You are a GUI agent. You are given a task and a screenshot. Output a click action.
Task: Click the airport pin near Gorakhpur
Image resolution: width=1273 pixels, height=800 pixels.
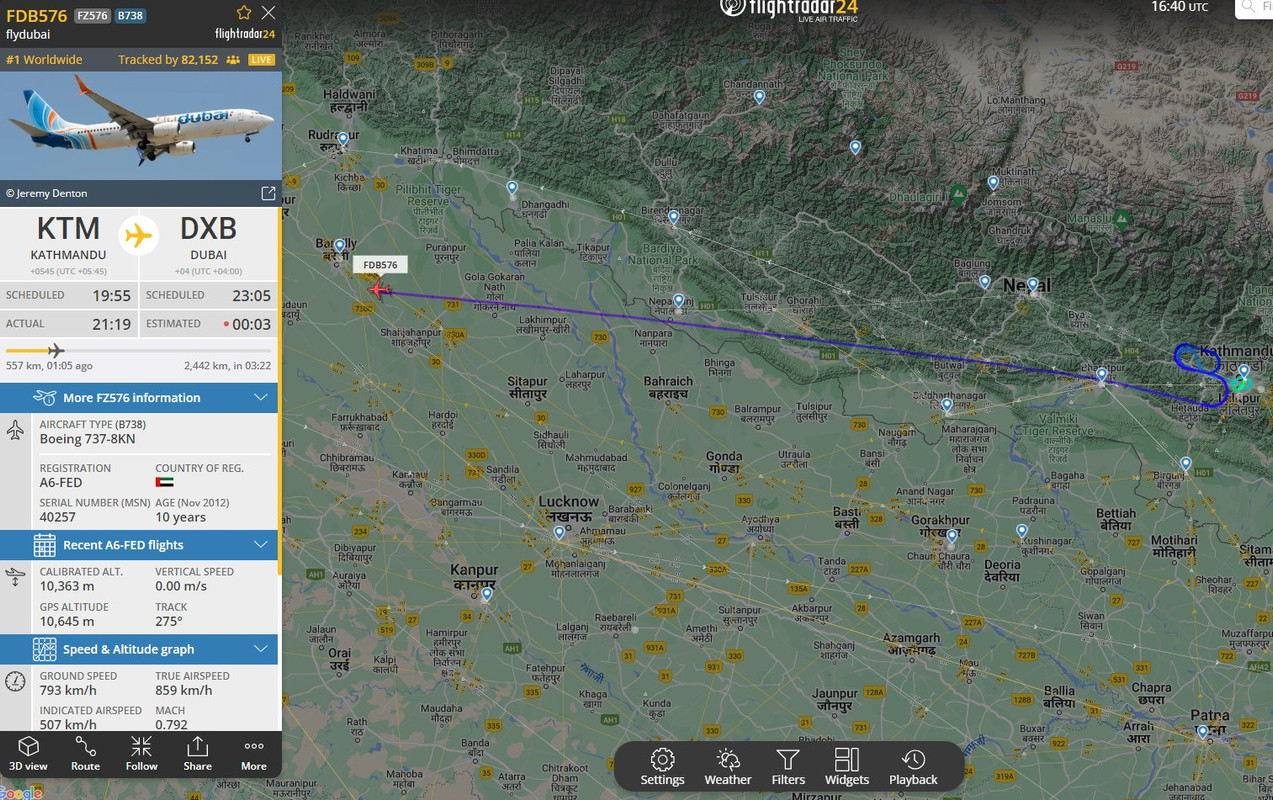click(952, 538)
